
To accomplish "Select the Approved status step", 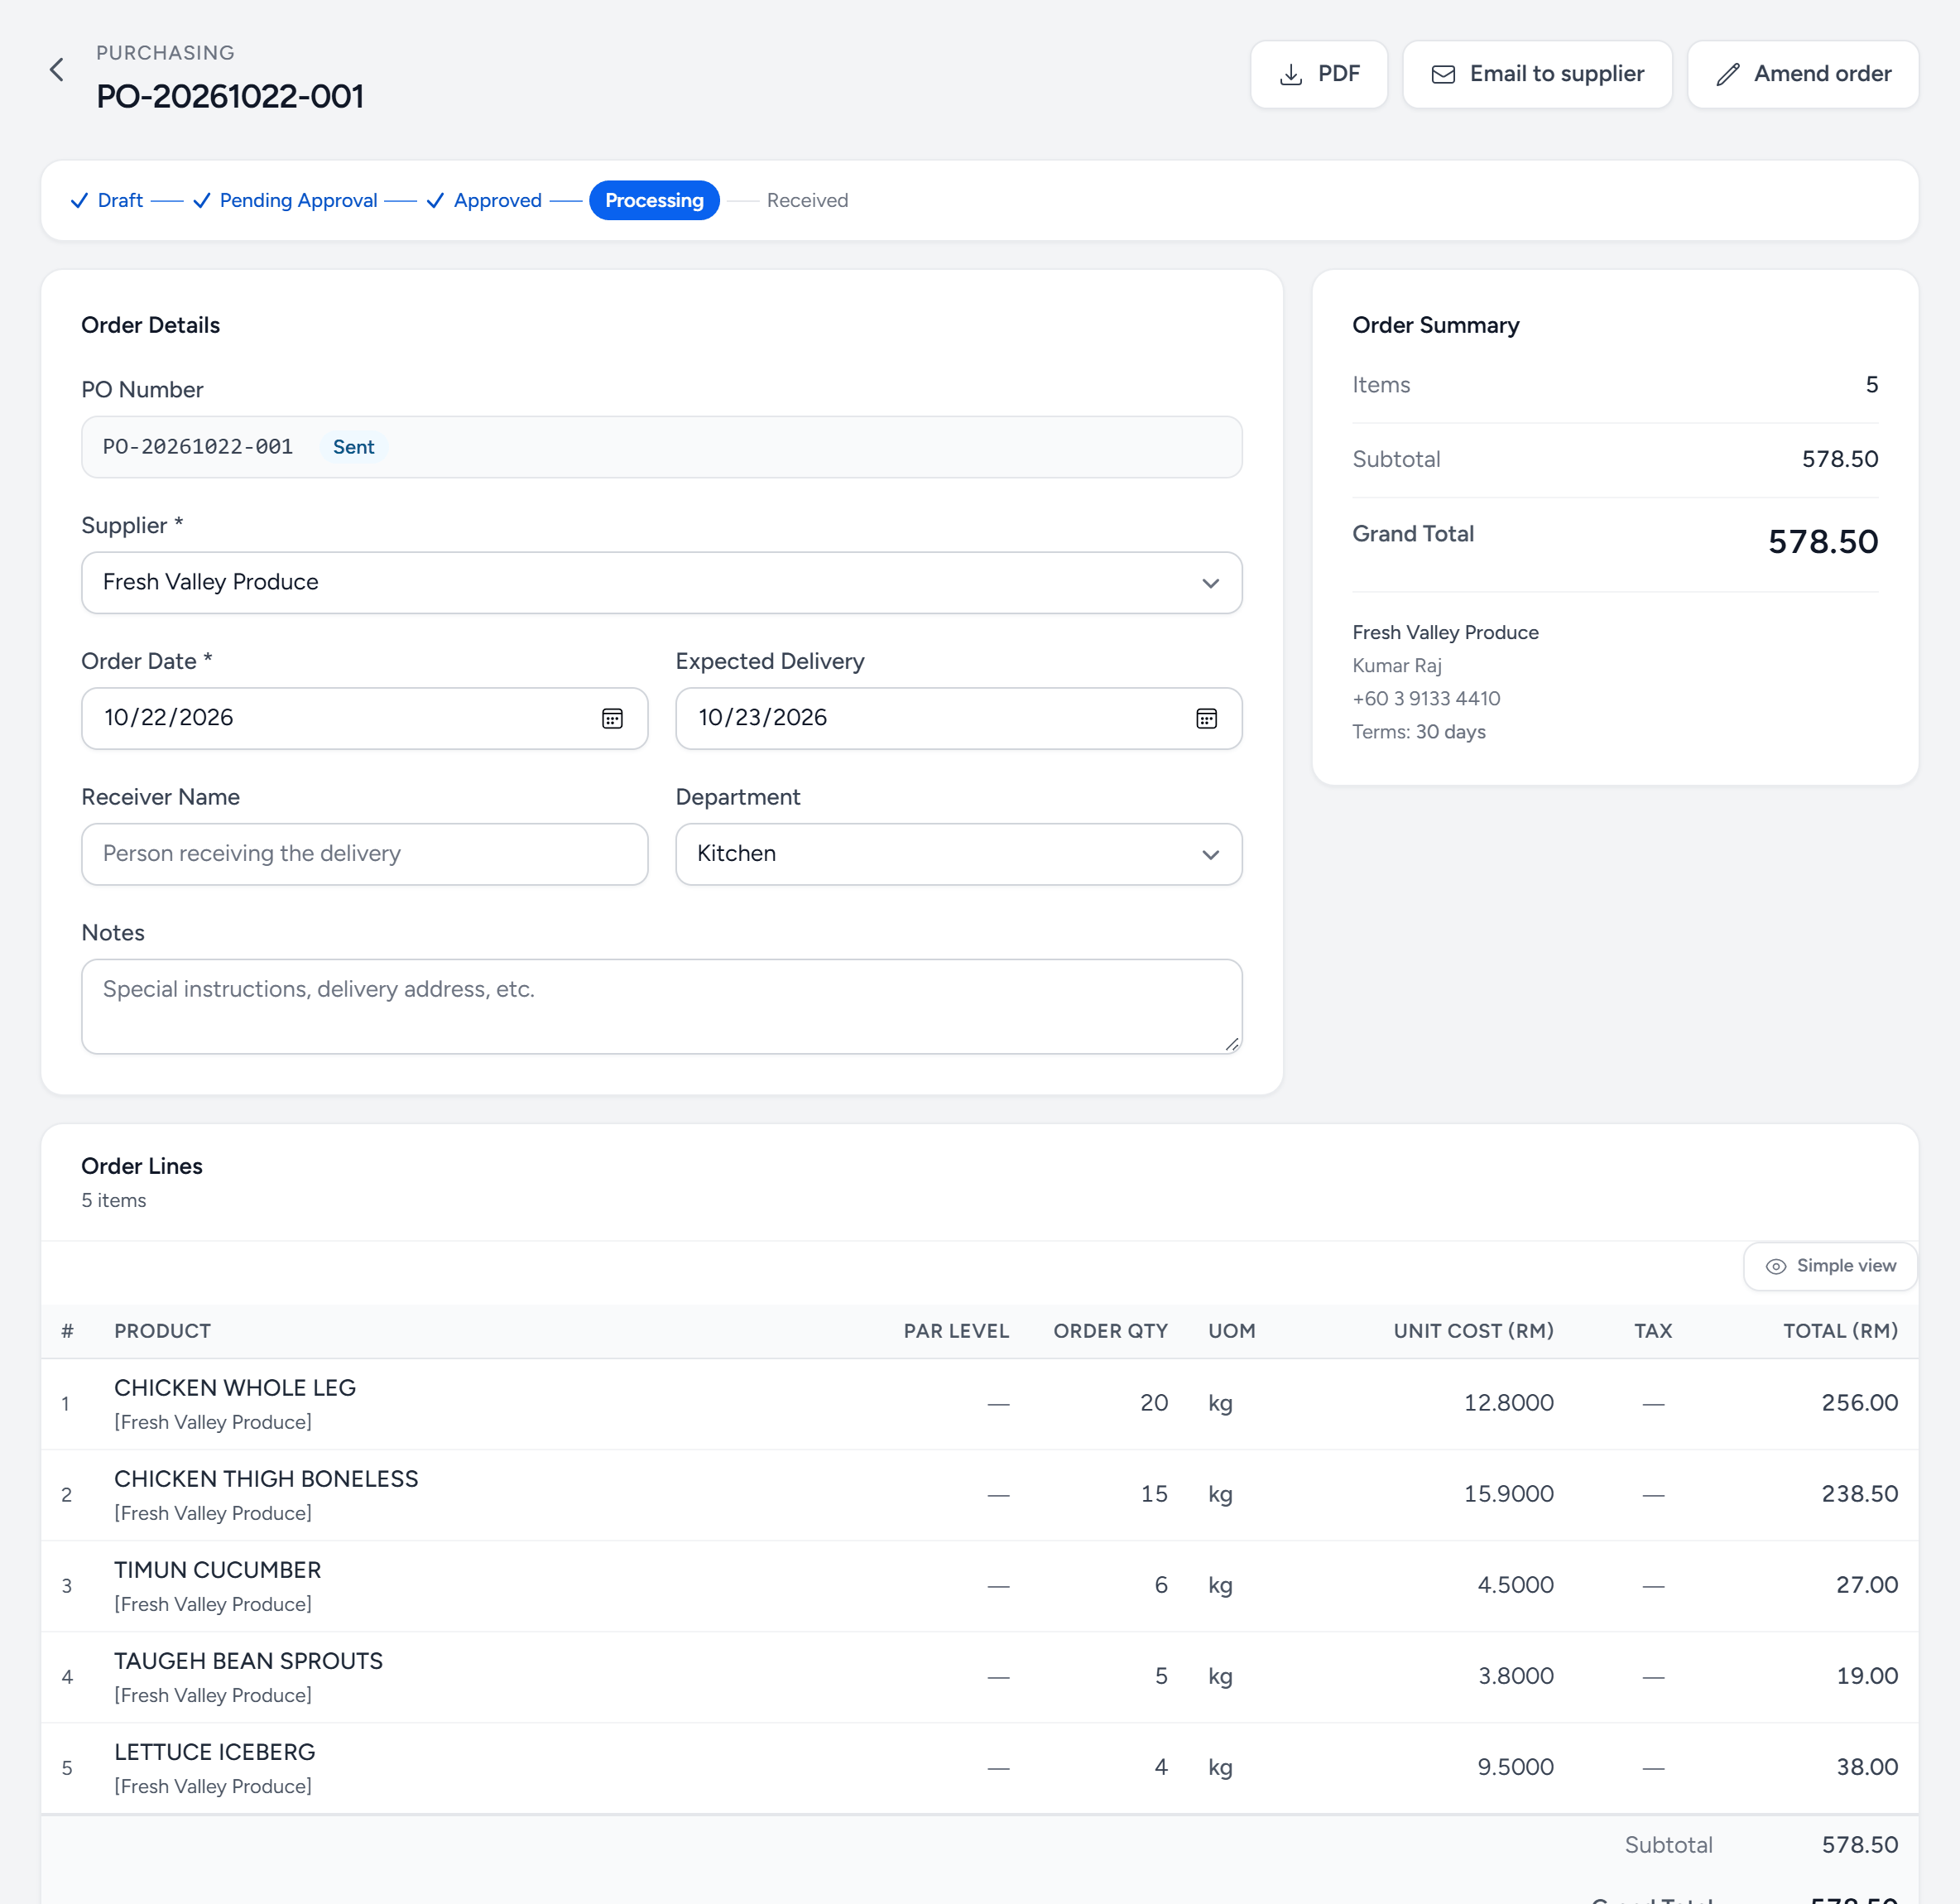I will [484, 200].
